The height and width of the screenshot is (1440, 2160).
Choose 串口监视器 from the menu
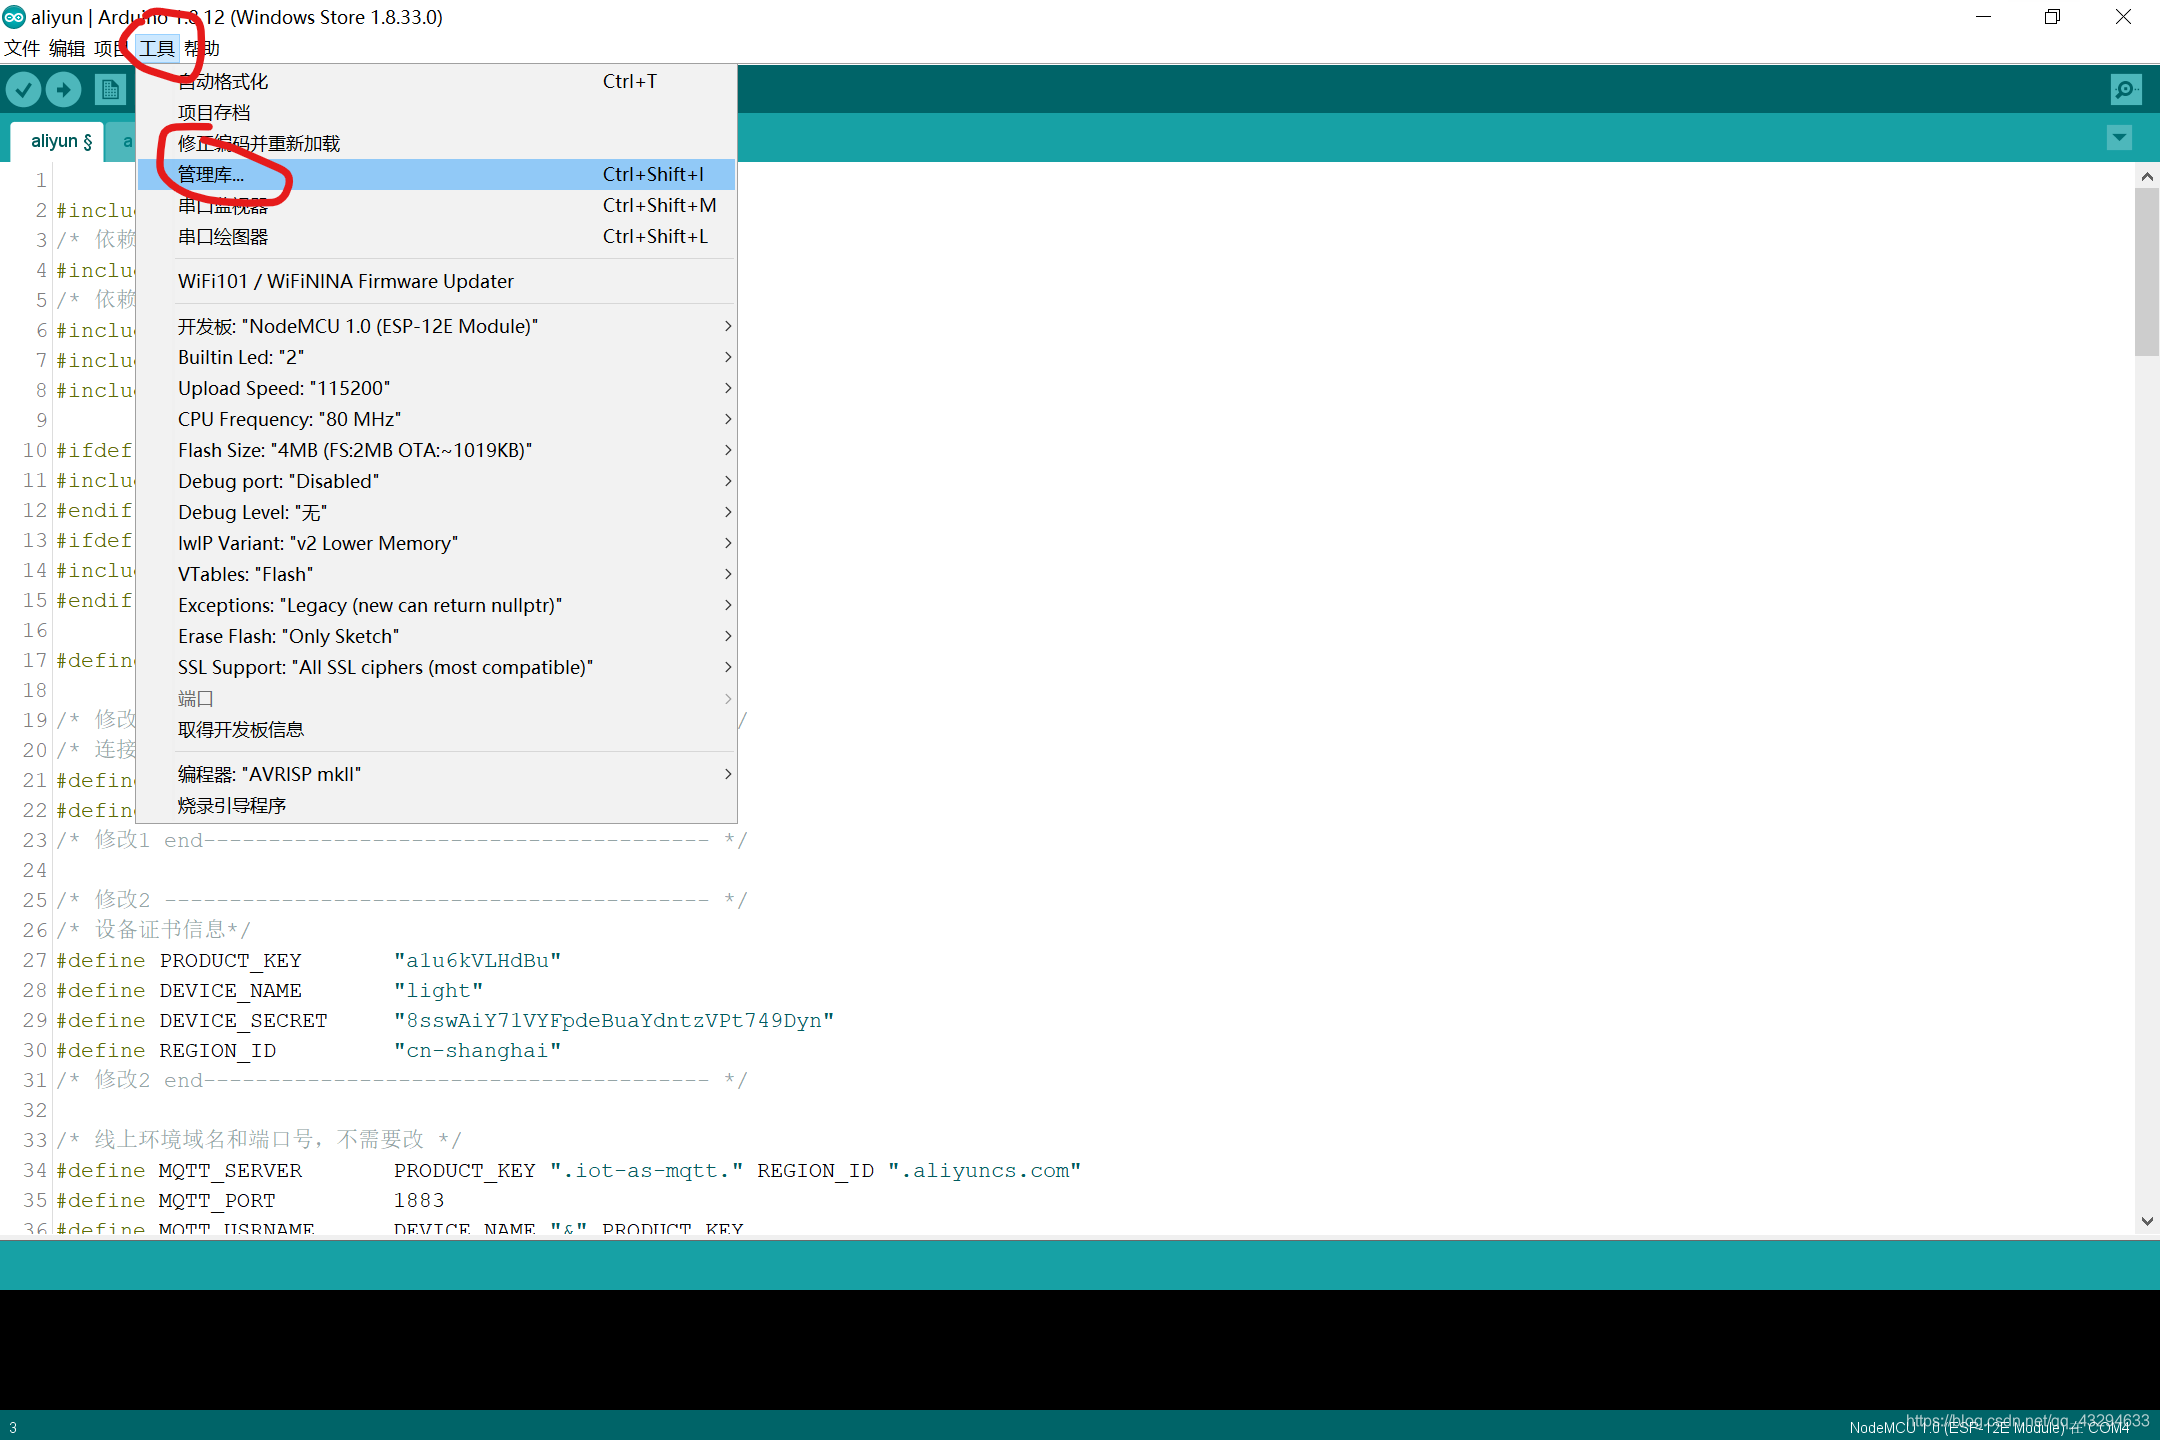point(224,206)
